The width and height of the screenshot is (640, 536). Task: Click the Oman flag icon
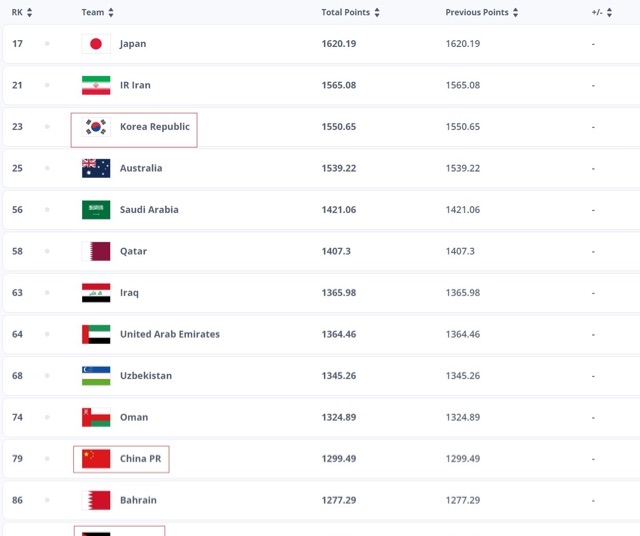96,417
